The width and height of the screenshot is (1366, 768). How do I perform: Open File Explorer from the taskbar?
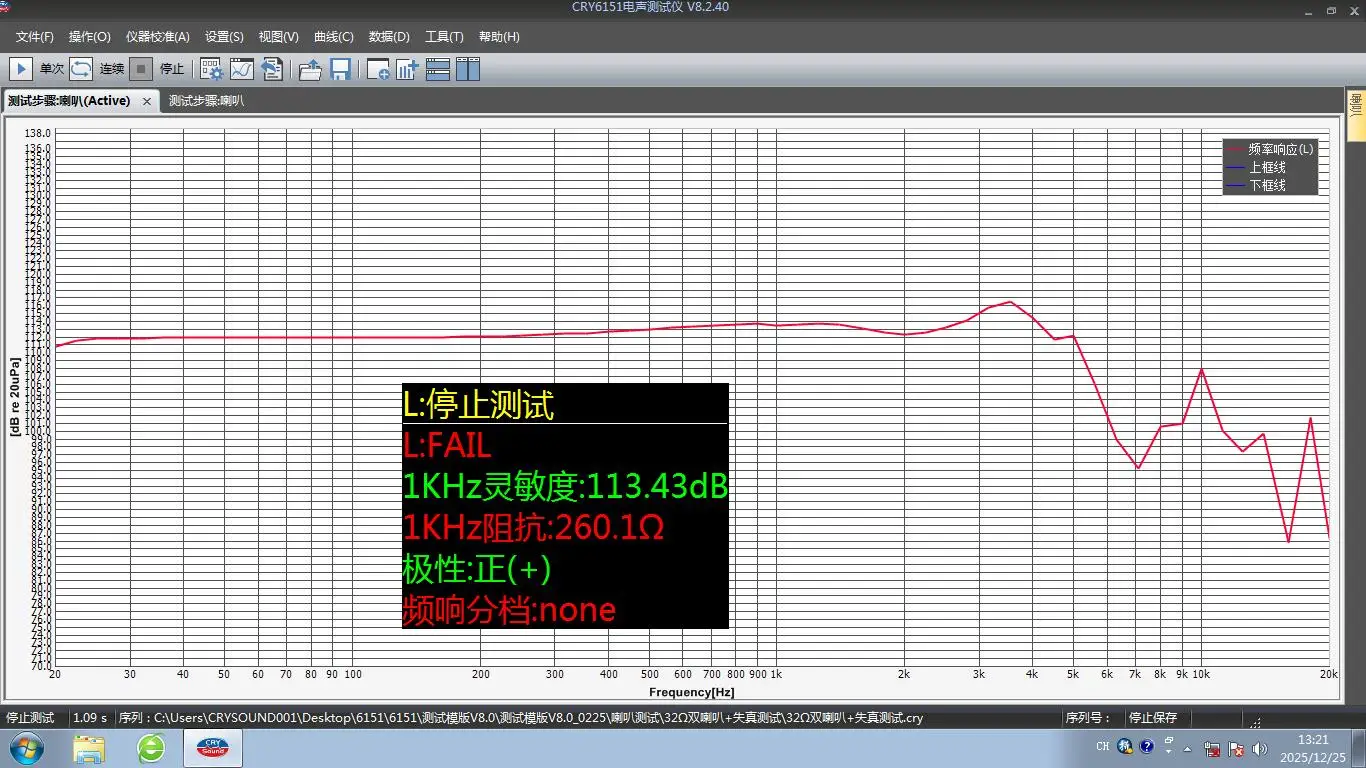(89, 748)
